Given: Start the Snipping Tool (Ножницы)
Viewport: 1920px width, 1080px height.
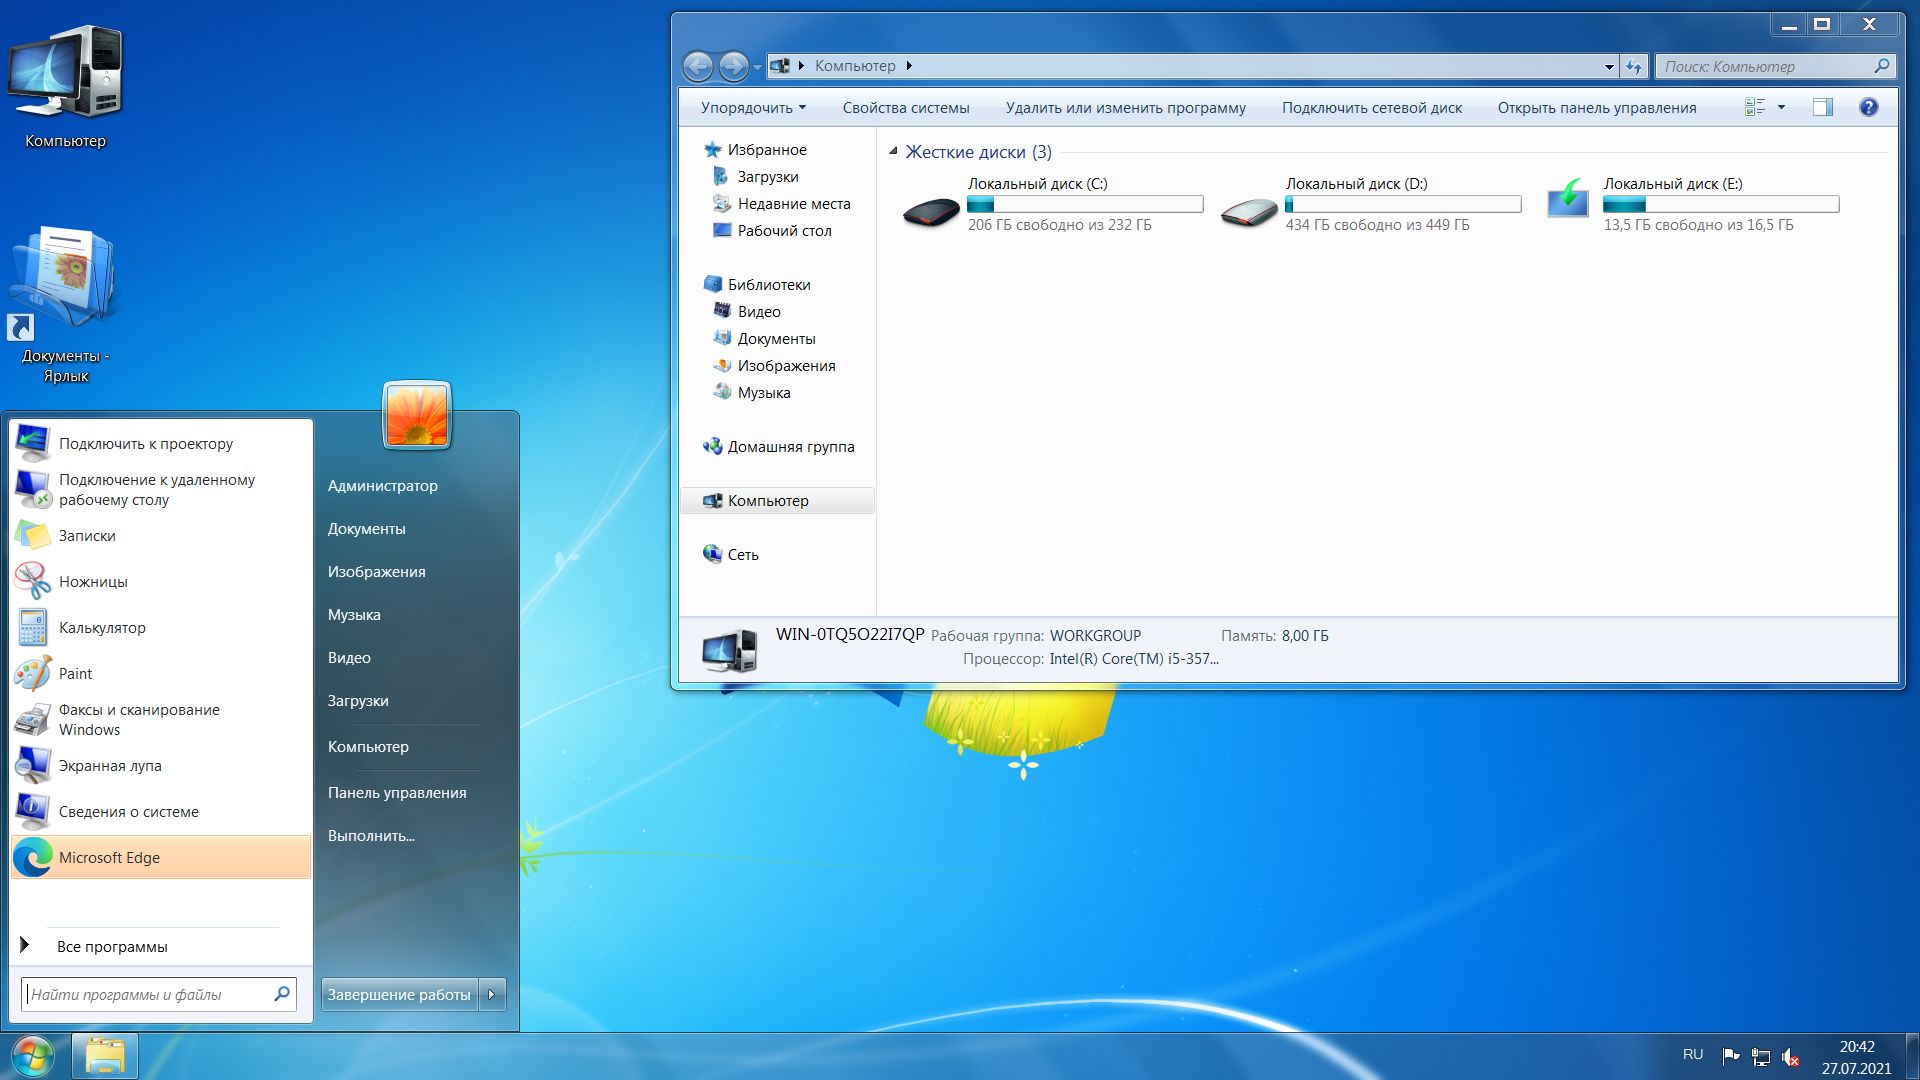Looking at the screenshot, I should click(92, 581).
